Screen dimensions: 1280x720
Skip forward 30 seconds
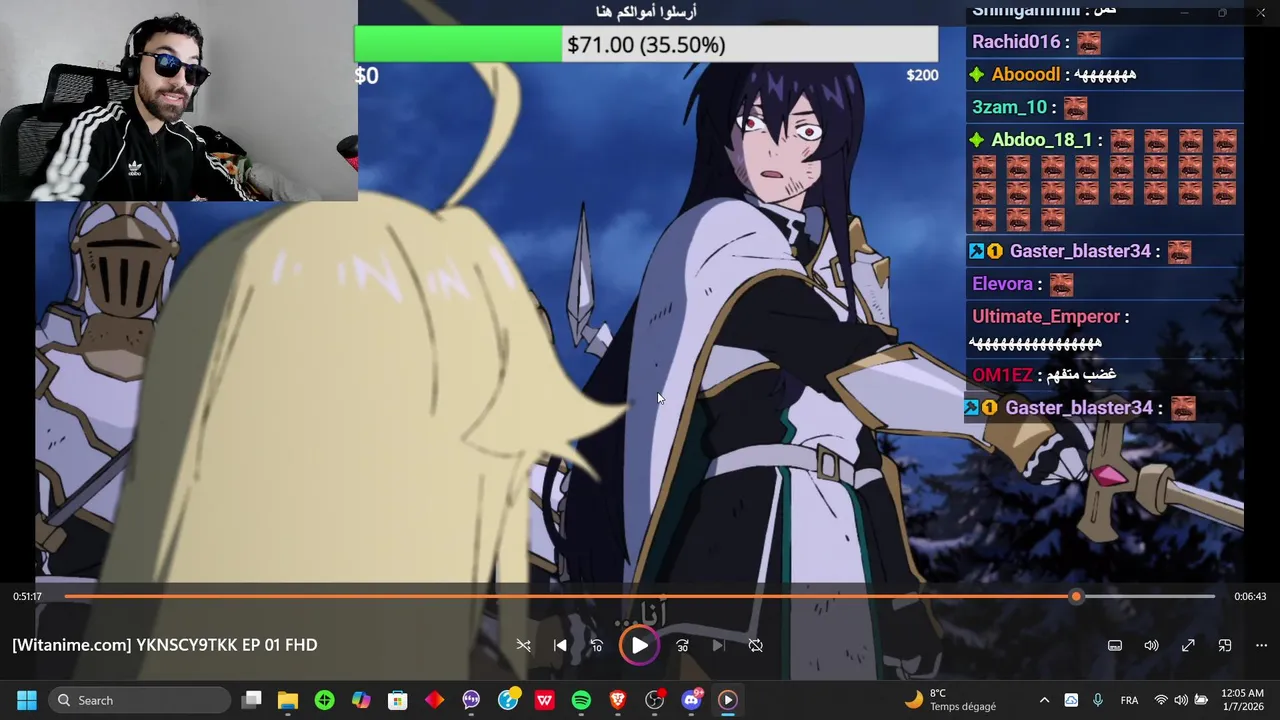pos(682,646)
